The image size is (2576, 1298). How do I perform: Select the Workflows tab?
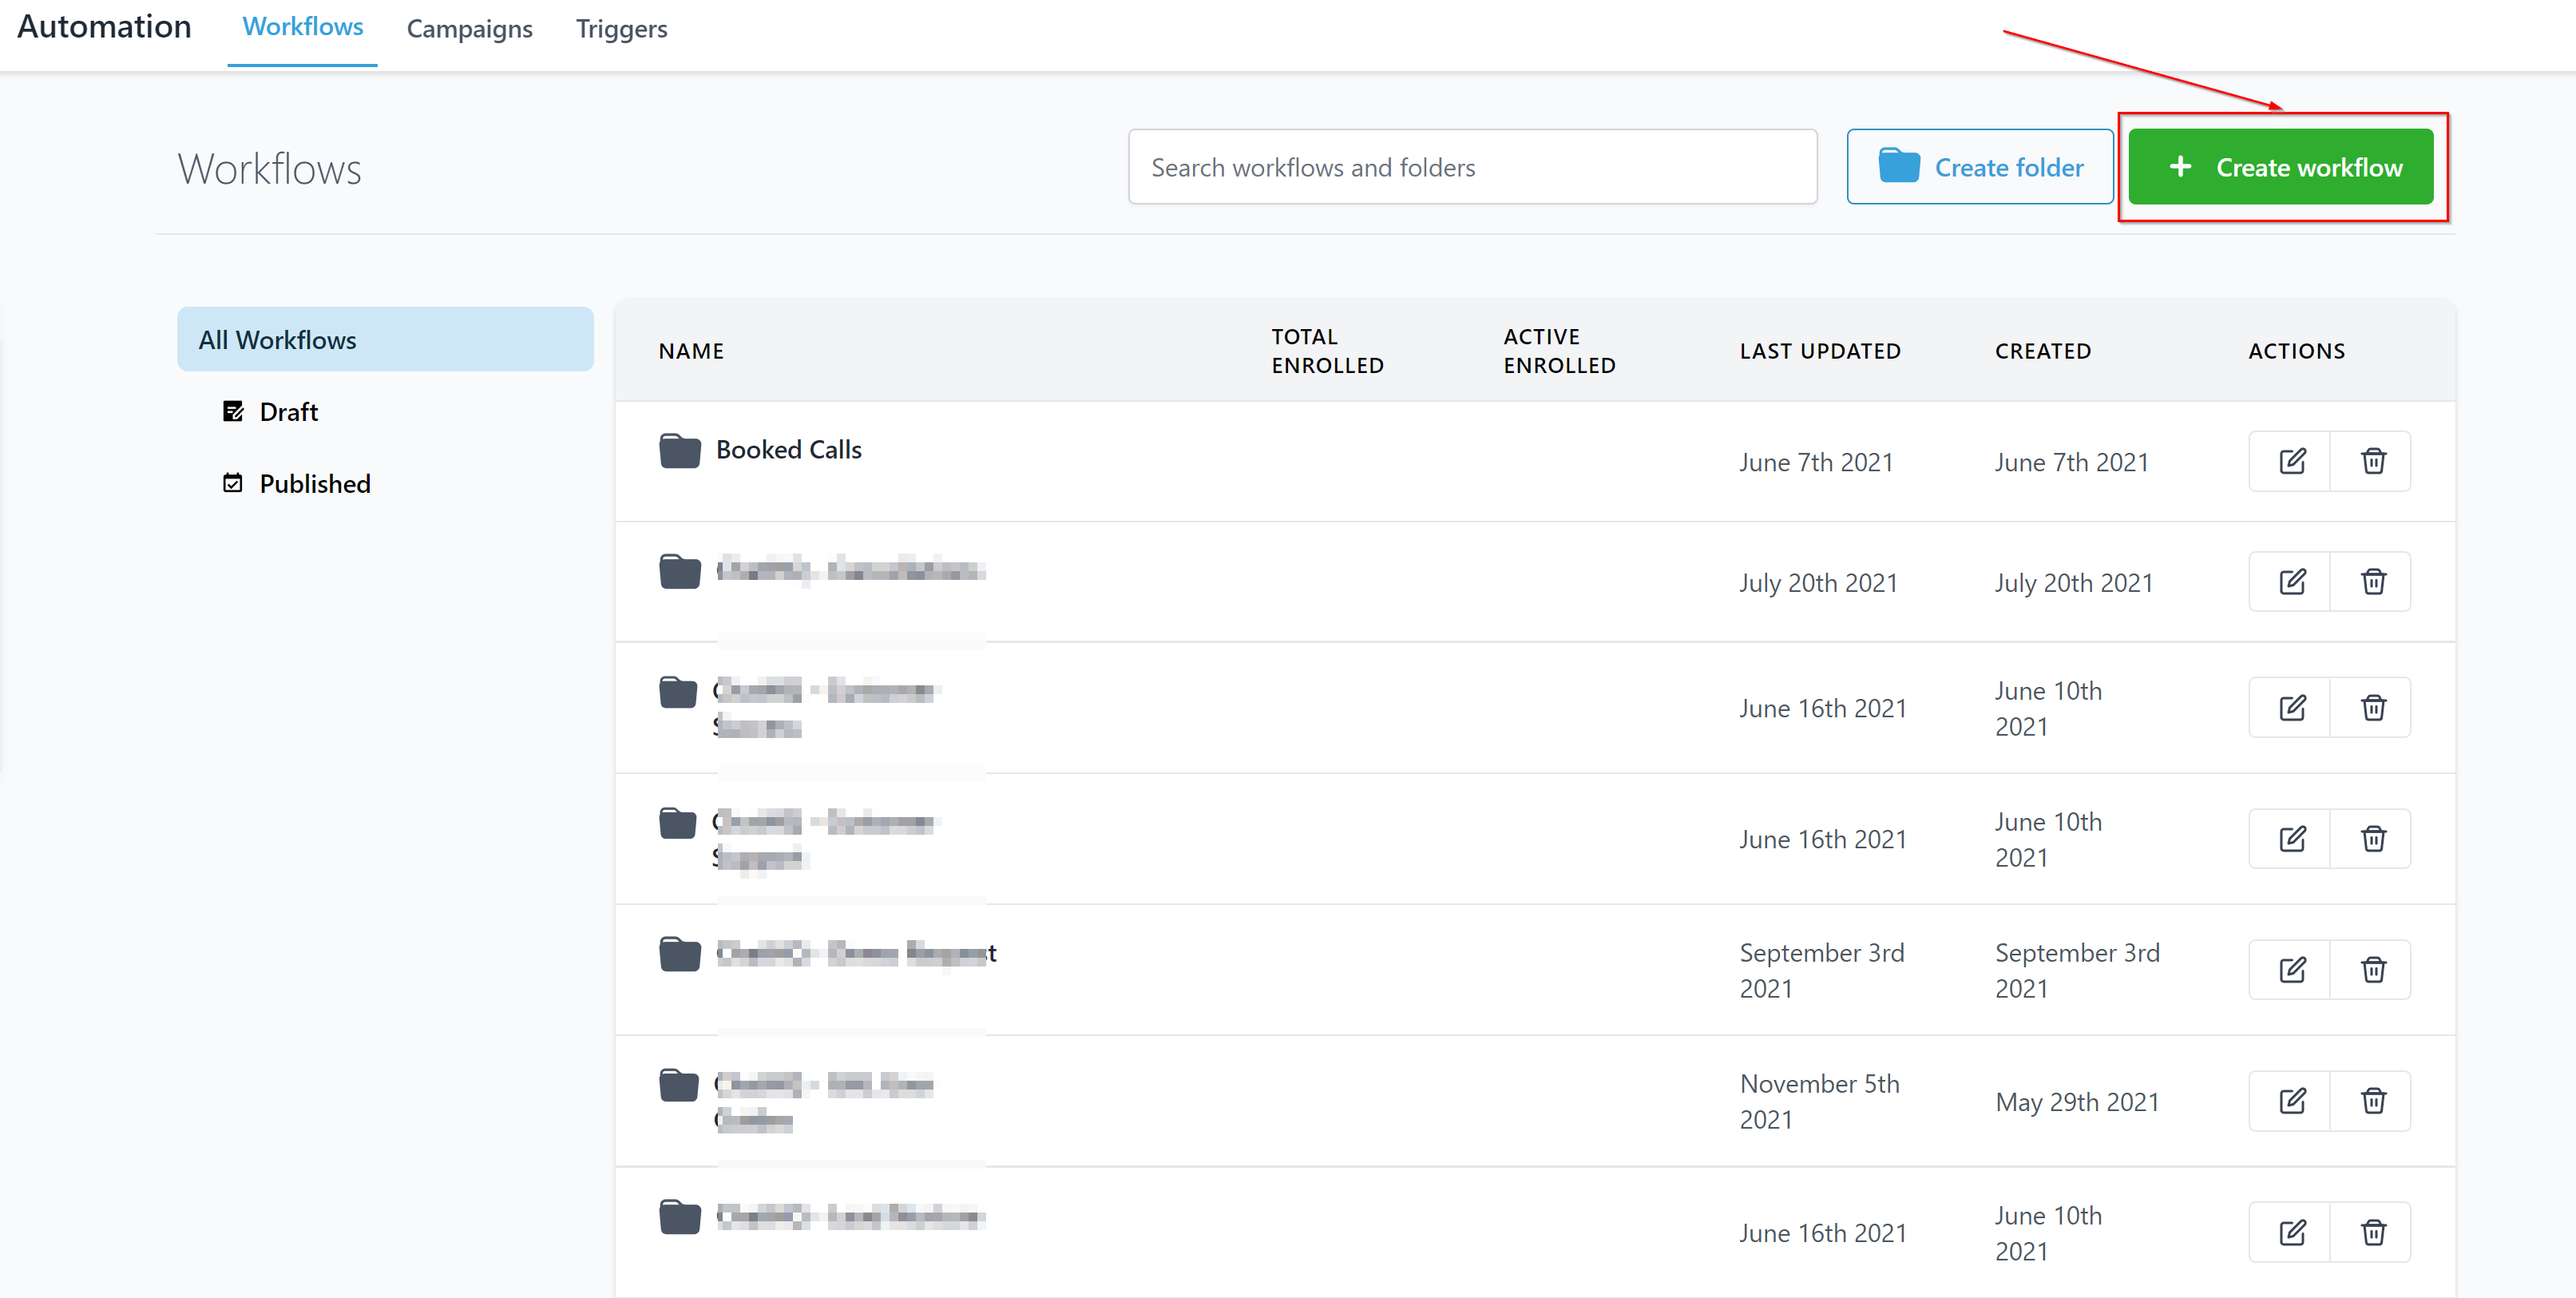point(302,27)
